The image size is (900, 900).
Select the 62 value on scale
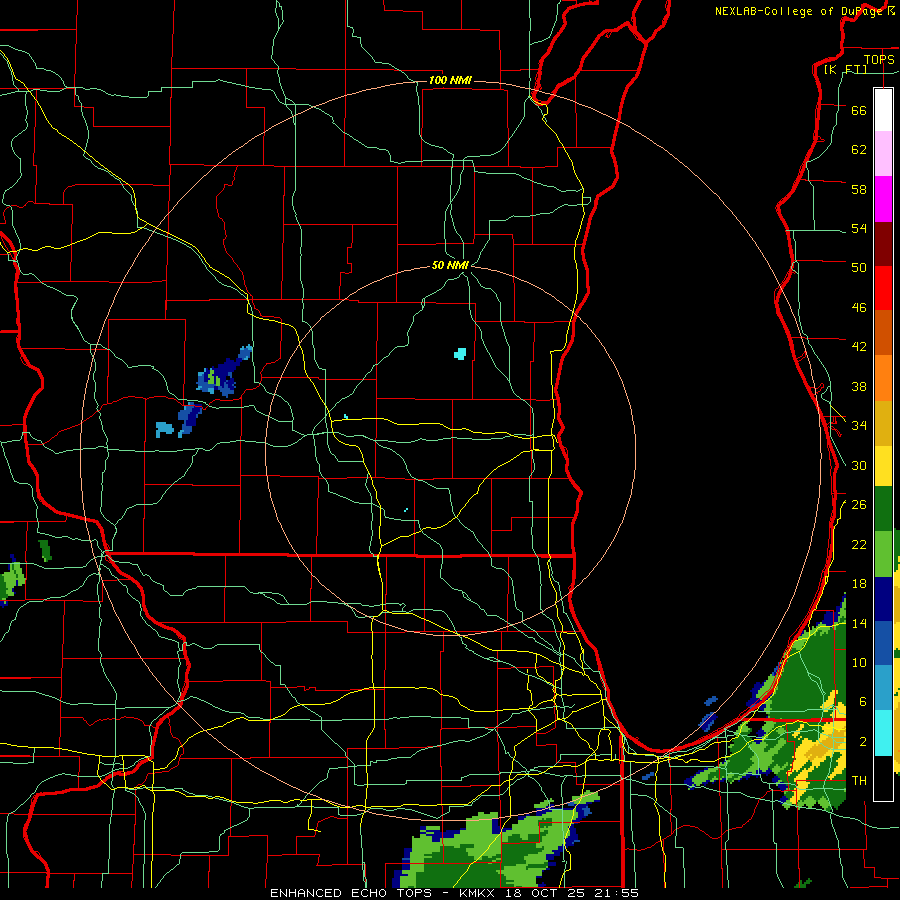859,150
